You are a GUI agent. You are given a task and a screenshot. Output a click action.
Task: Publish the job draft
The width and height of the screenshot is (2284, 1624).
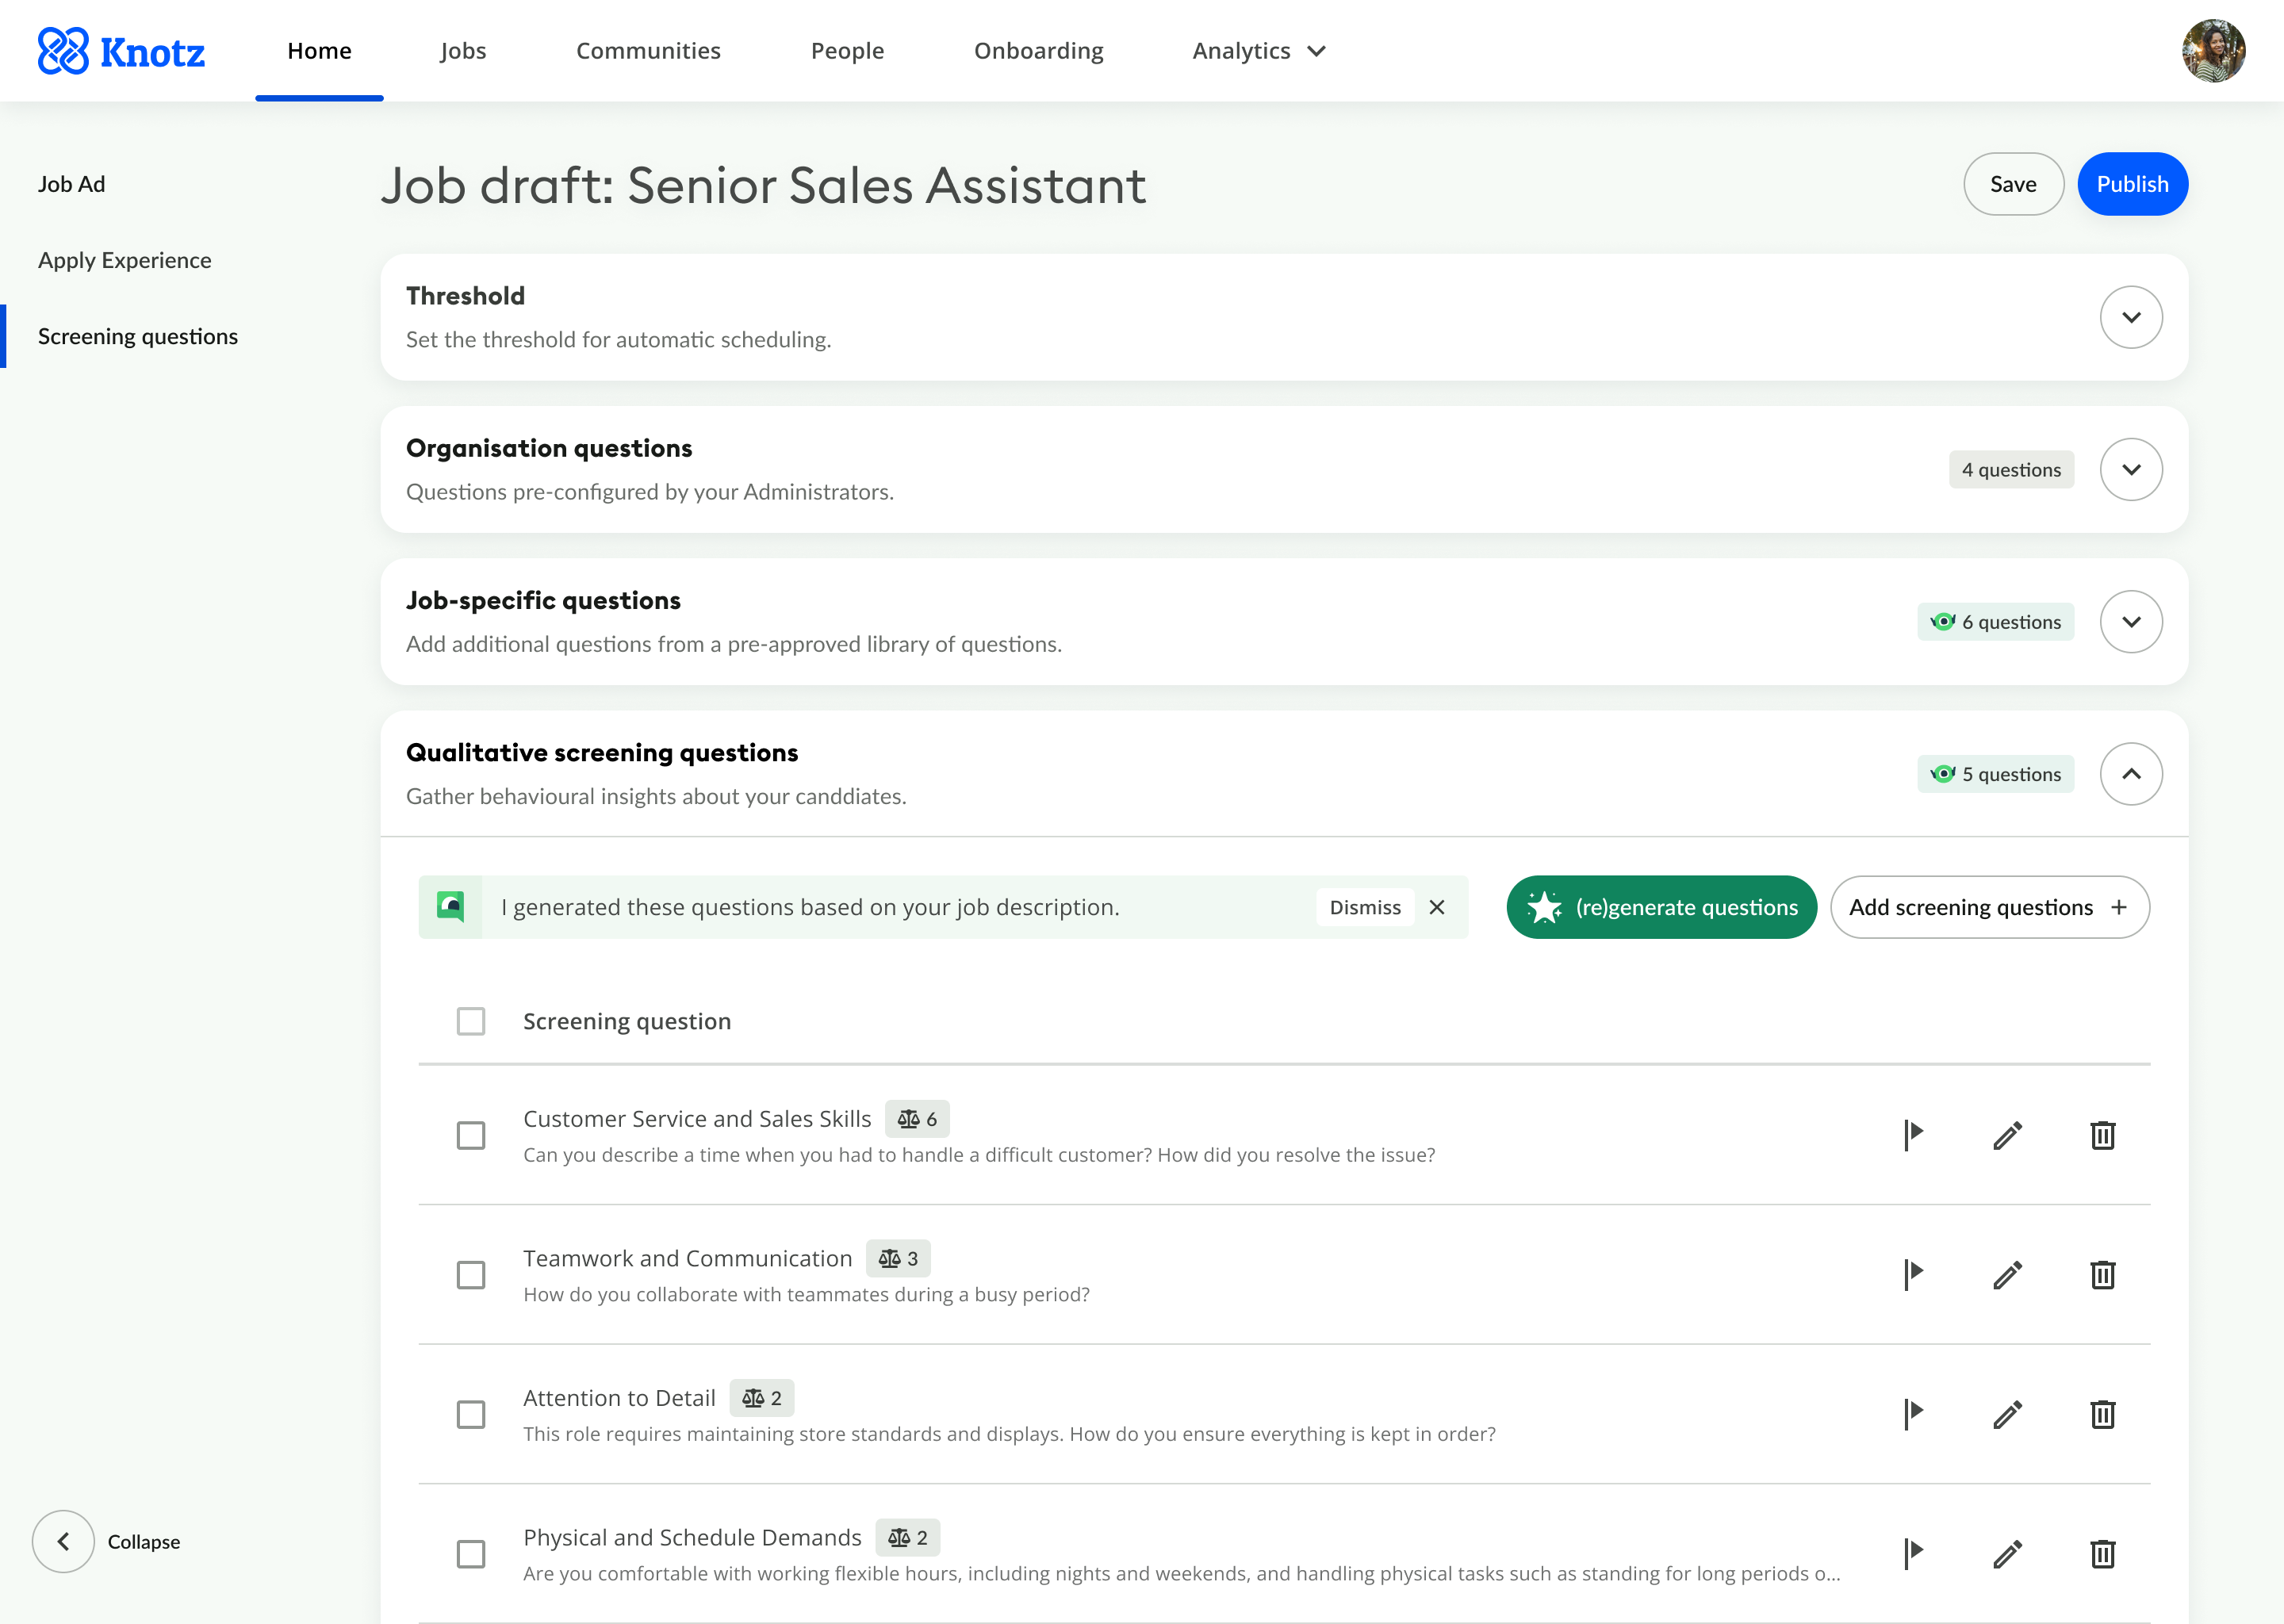(2132, 184)
